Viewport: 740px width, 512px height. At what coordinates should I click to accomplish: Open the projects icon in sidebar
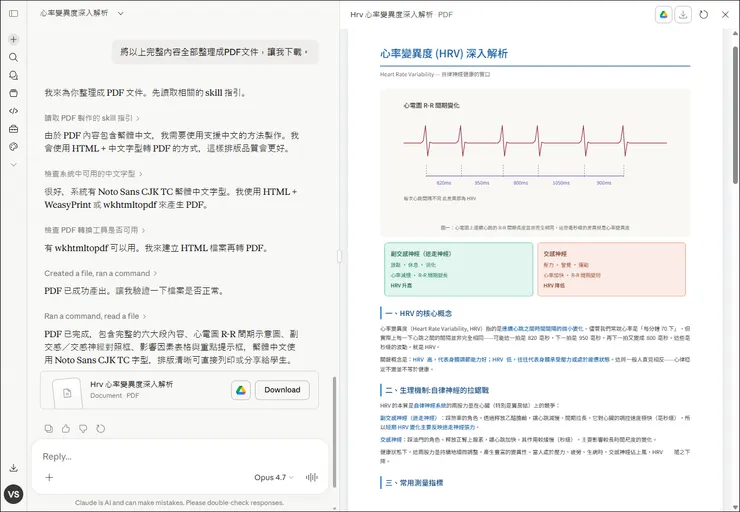point(14,93)
